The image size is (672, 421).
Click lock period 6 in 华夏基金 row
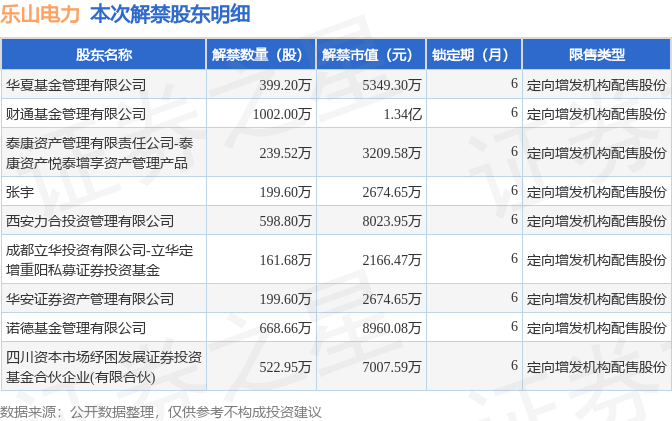click(514, 83)
